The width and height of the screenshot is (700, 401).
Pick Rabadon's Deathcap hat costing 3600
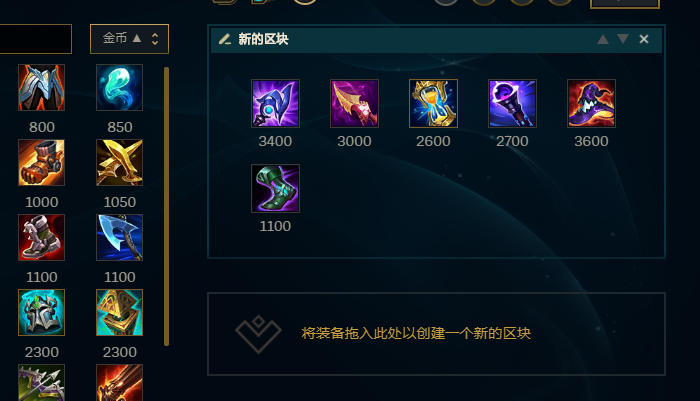click(x=591, y=104)
